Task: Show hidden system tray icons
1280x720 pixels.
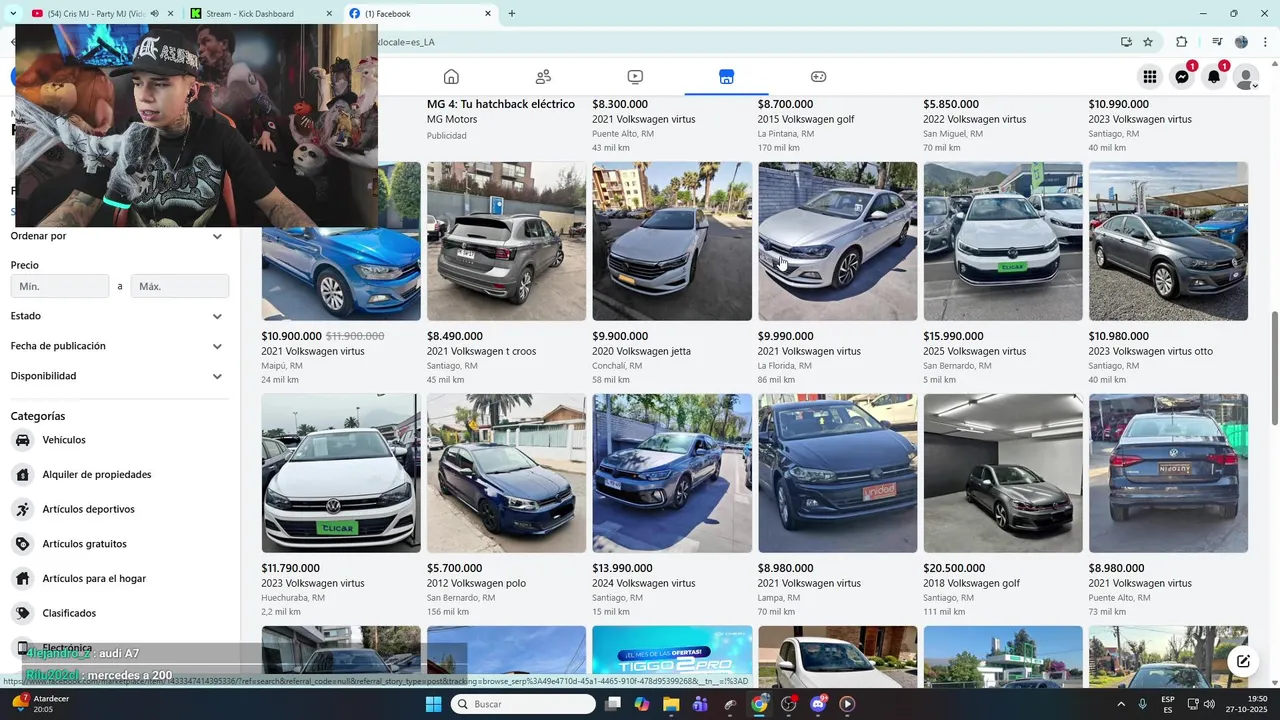Action: (1121, 704)
